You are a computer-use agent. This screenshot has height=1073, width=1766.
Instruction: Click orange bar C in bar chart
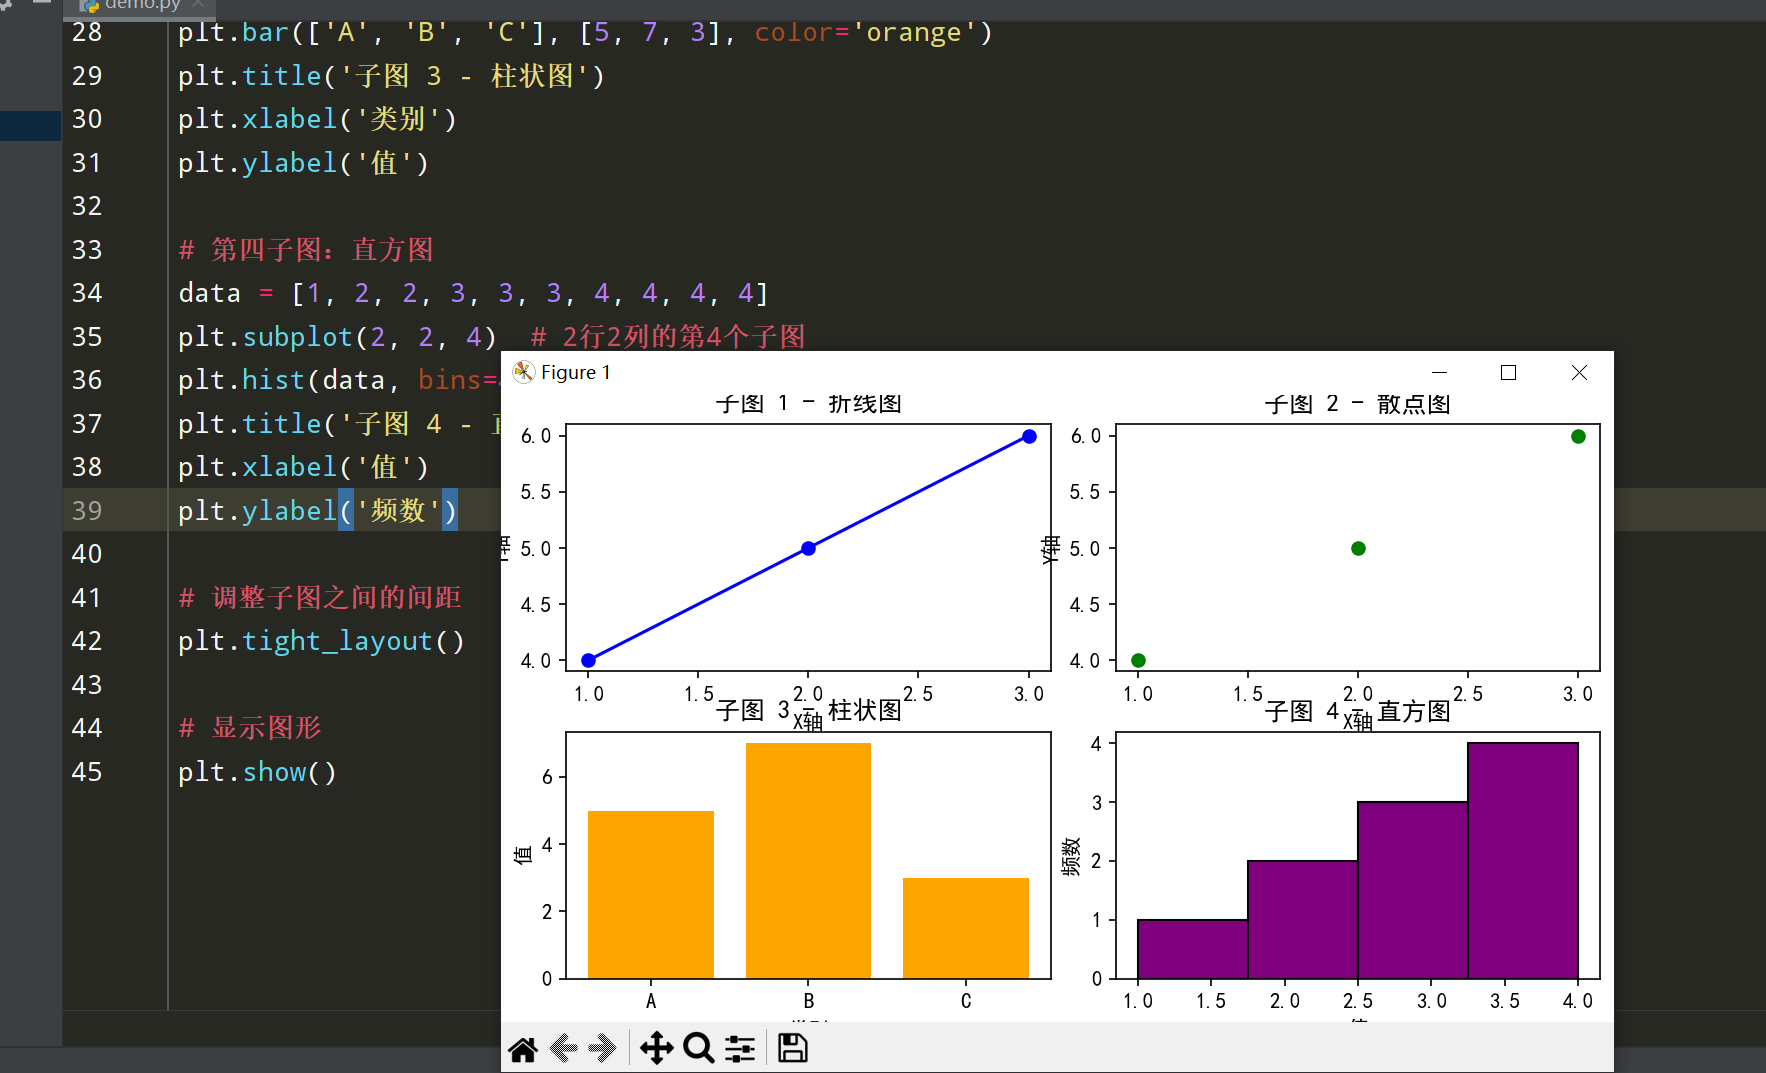tap(966, 928)
